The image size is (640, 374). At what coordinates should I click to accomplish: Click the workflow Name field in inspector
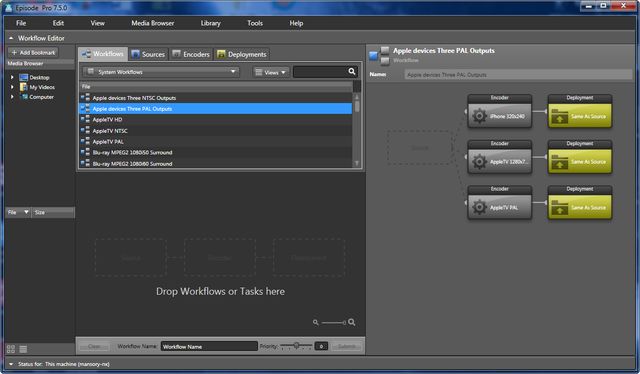[x=518, y=75]
